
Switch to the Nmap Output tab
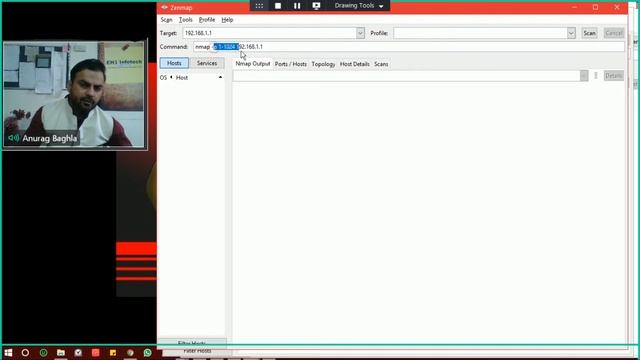coord(253,64)
